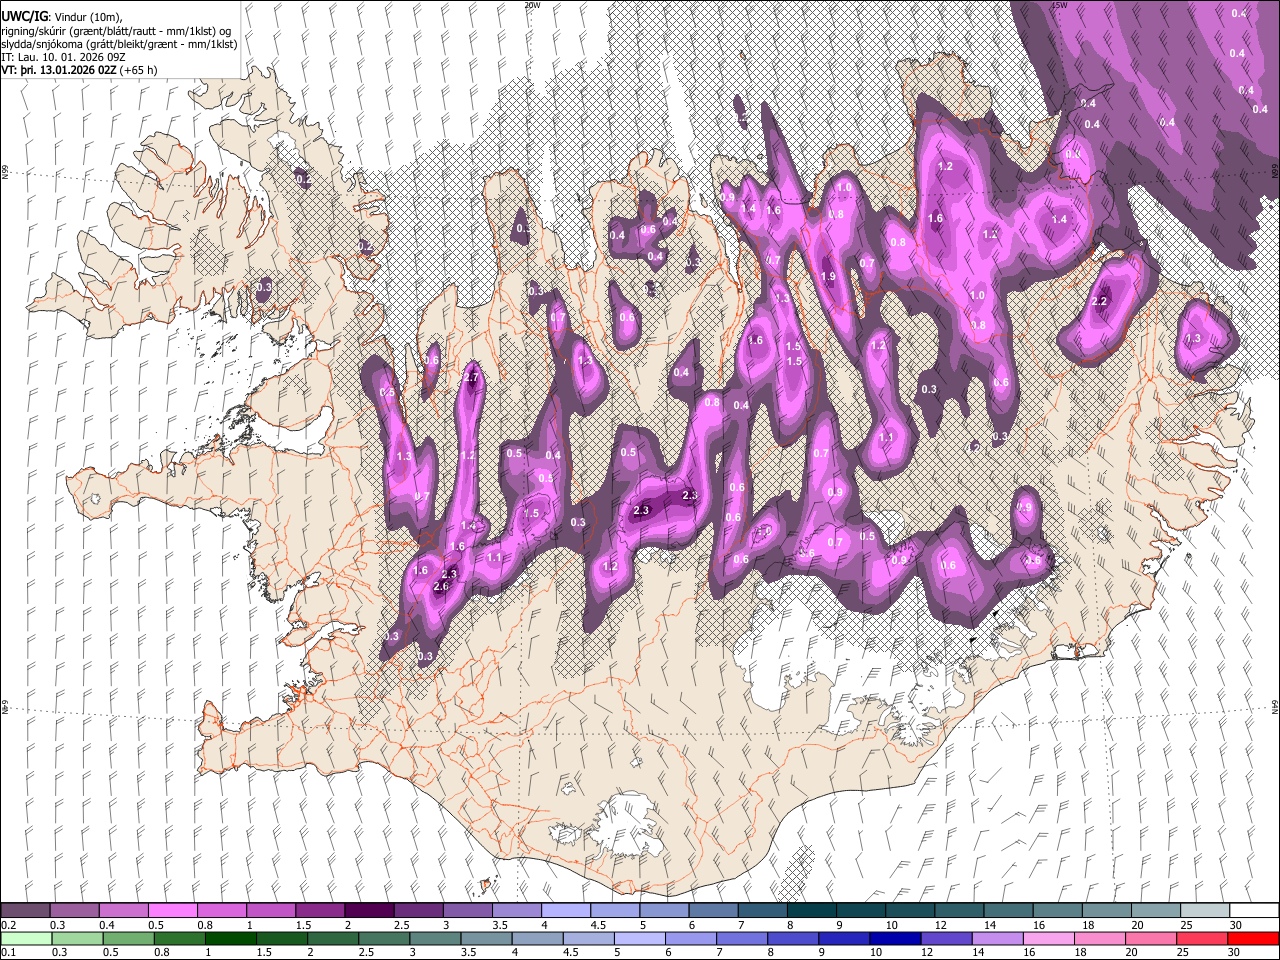
Task: Select the snow-scale swatch between 0.4 and 0.5
Action: [124, 911]
